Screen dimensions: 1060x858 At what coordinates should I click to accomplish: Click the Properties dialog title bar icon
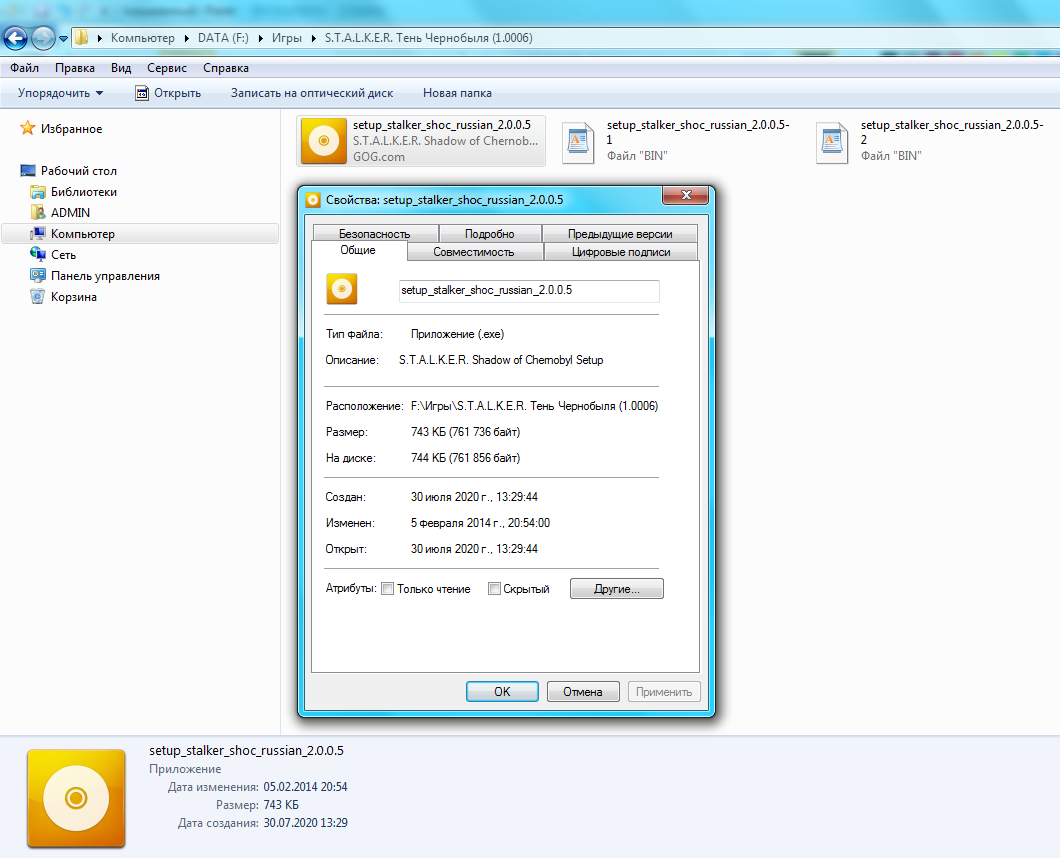pos(313,200)
